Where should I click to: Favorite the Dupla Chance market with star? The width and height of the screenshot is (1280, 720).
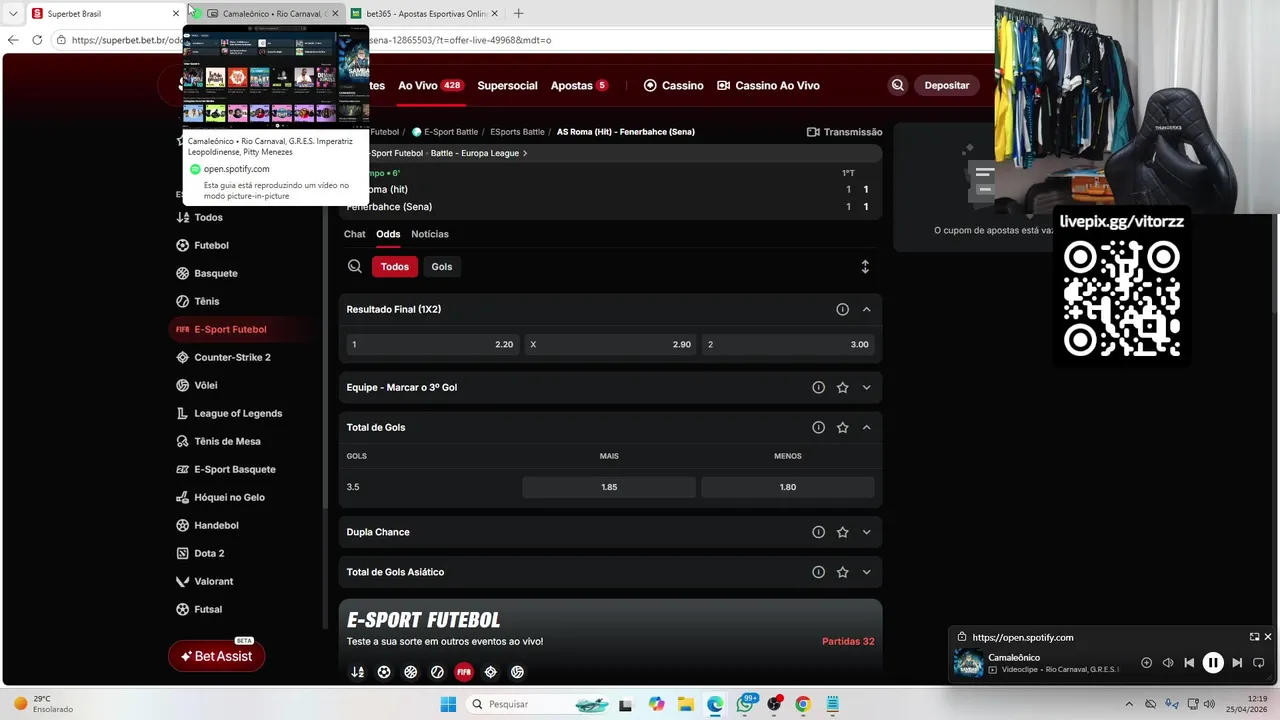tap(843, 533)
